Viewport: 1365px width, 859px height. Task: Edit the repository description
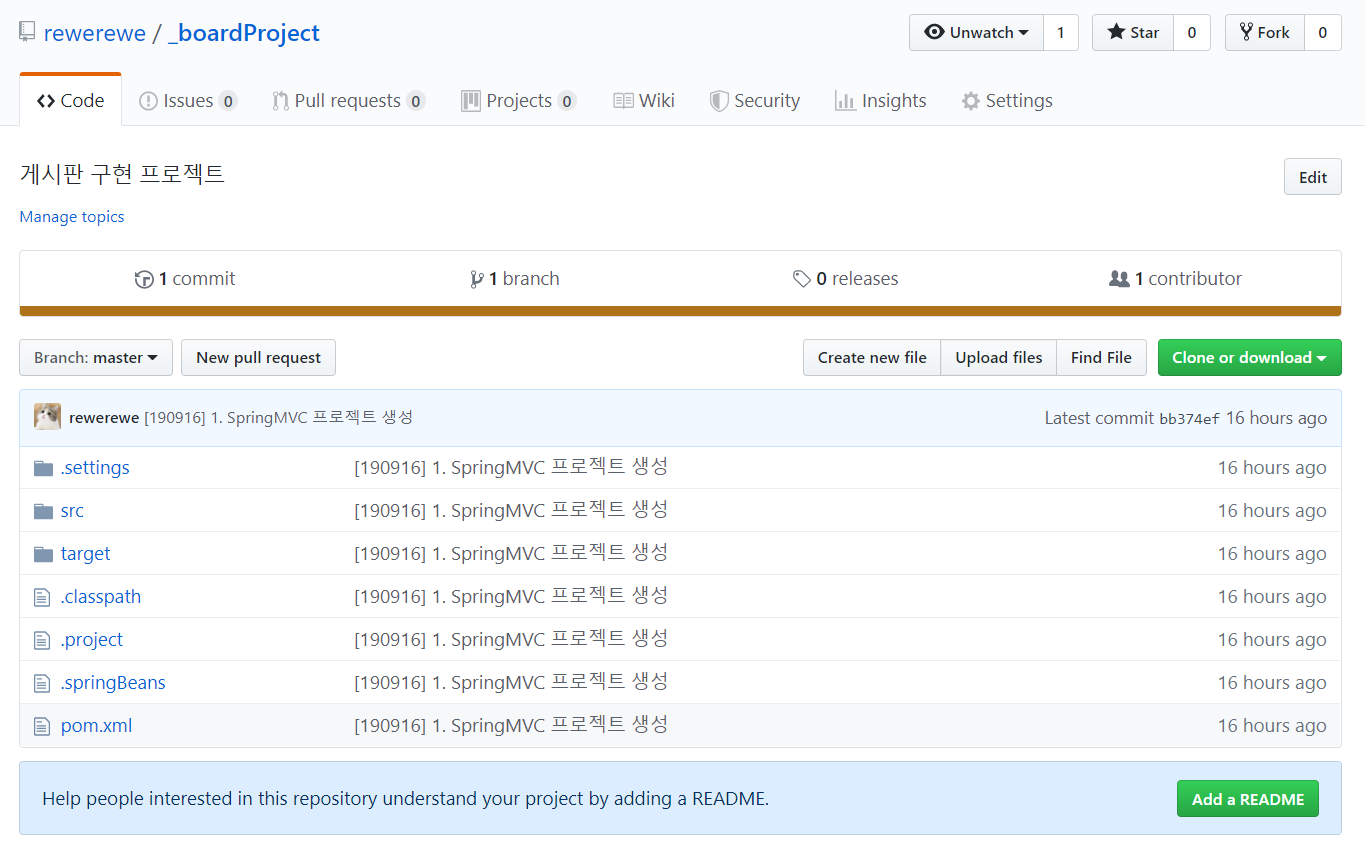tap(1312, 177)
